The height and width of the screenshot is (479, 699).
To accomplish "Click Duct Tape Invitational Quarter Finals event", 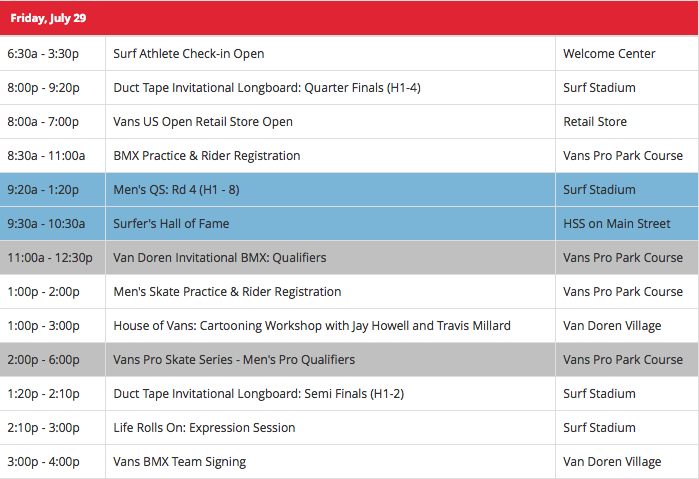I will (x=266, y=88).
